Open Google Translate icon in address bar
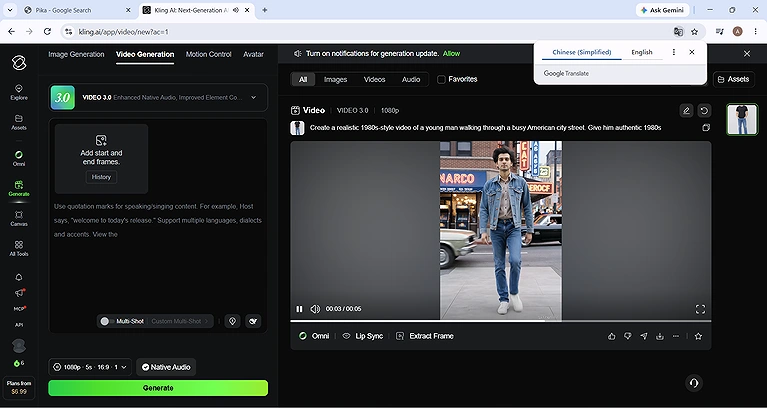The width and height of the screenshot is (767, 408). [678, 32]
